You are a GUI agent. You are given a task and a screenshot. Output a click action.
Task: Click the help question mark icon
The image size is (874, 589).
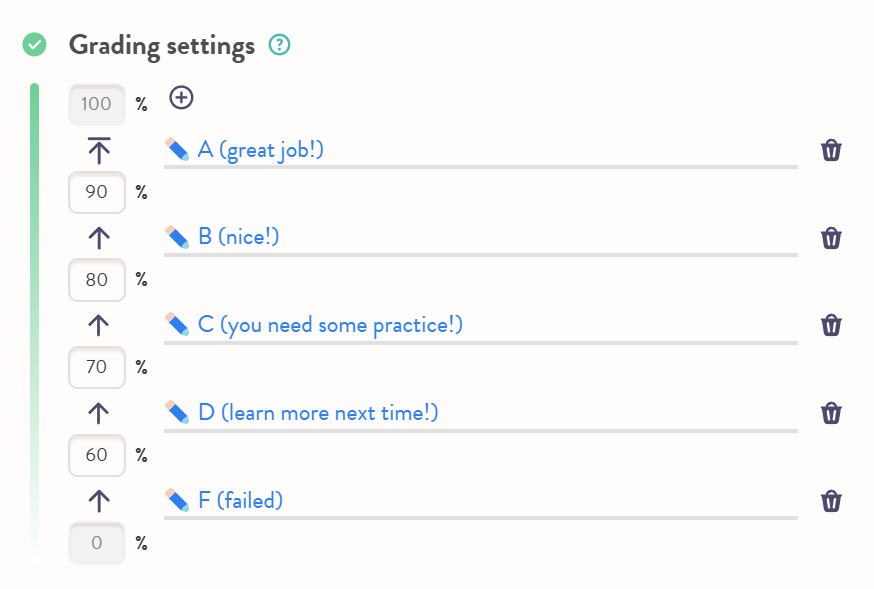click(x=280, y=45)
